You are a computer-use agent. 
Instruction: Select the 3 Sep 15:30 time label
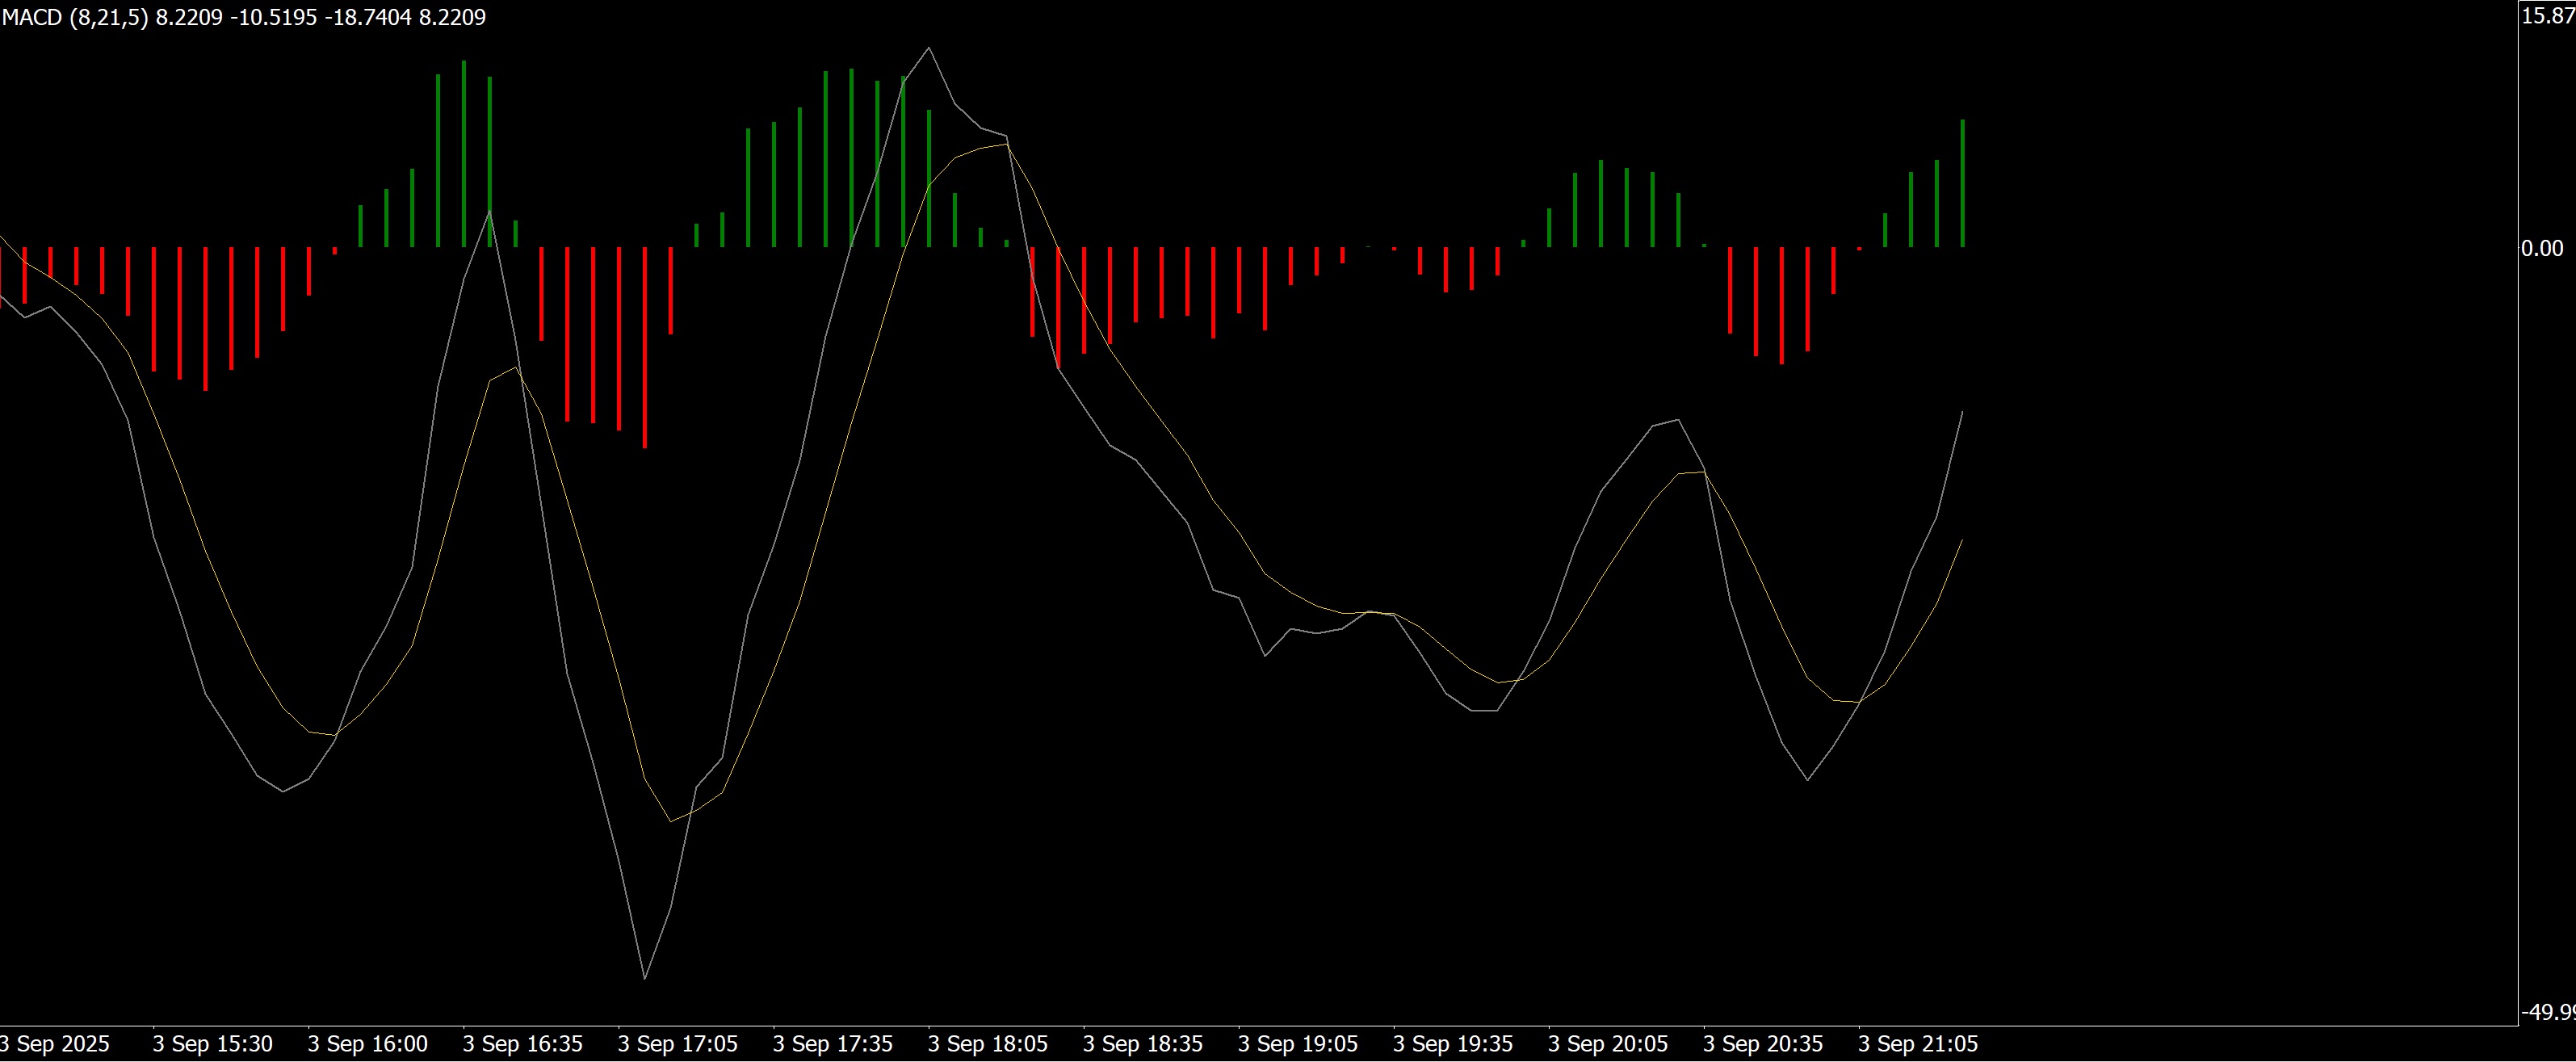[212, 1044]
